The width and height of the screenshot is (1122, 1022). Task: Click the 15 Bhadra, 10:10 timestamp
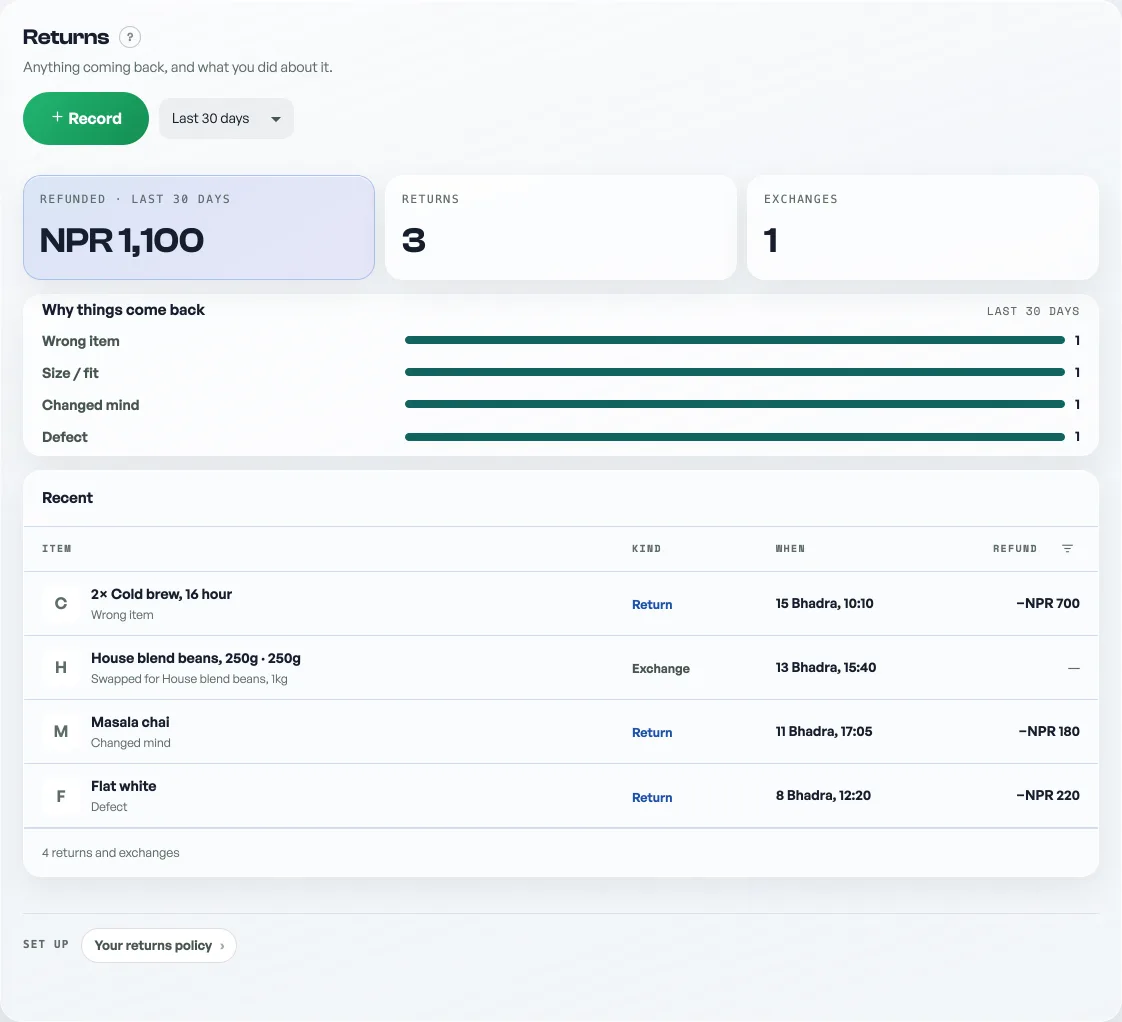tap(824, 603)
